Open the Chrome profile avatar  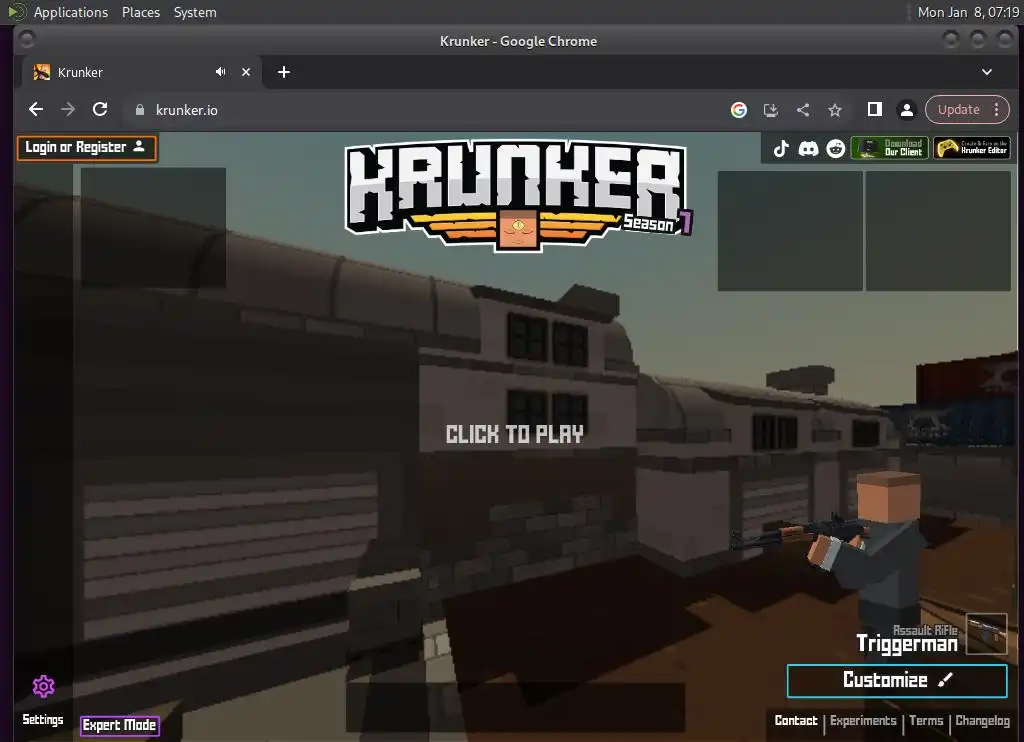(906, 110)
